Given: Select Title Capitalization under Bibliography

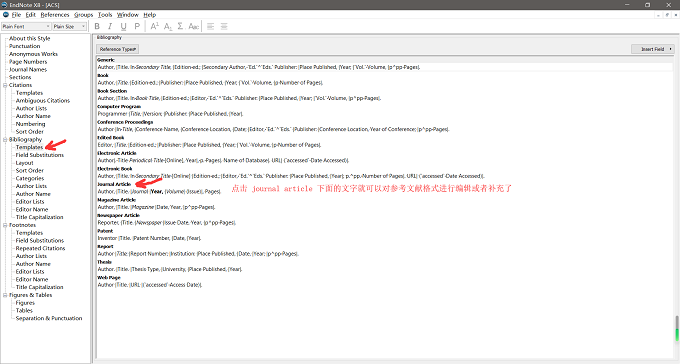Looking at the screenshot, I should (x=39, y=217).
